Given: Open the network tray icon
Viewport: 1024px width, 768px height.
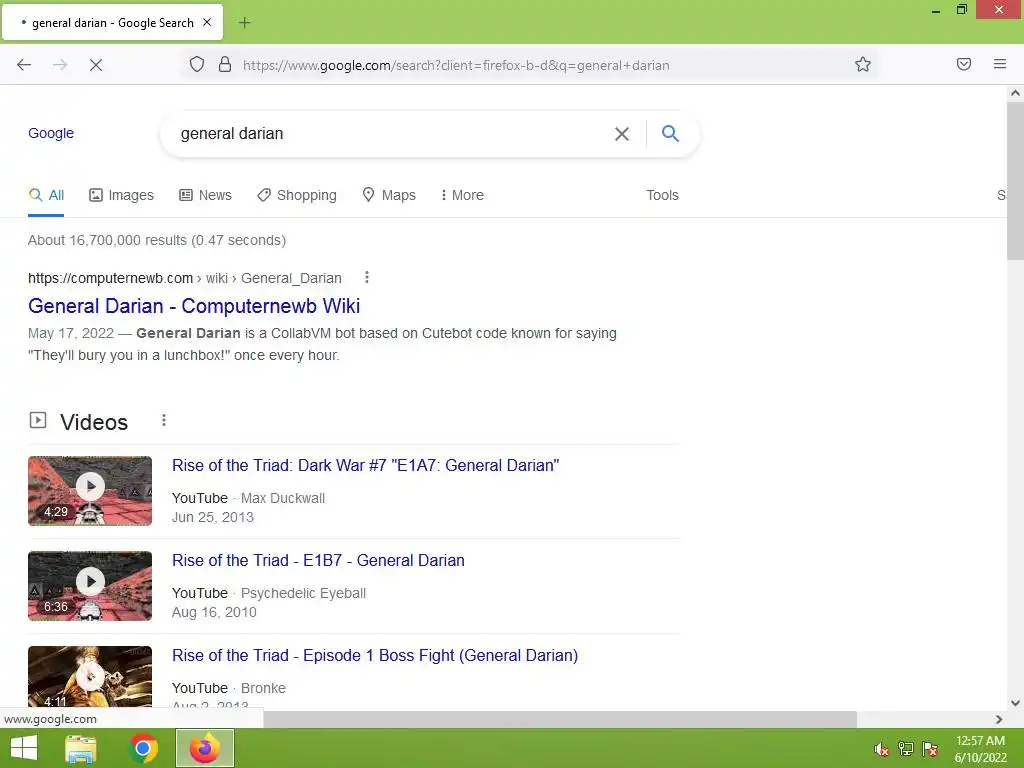Looking at the screenshot, I should point(906,749).
